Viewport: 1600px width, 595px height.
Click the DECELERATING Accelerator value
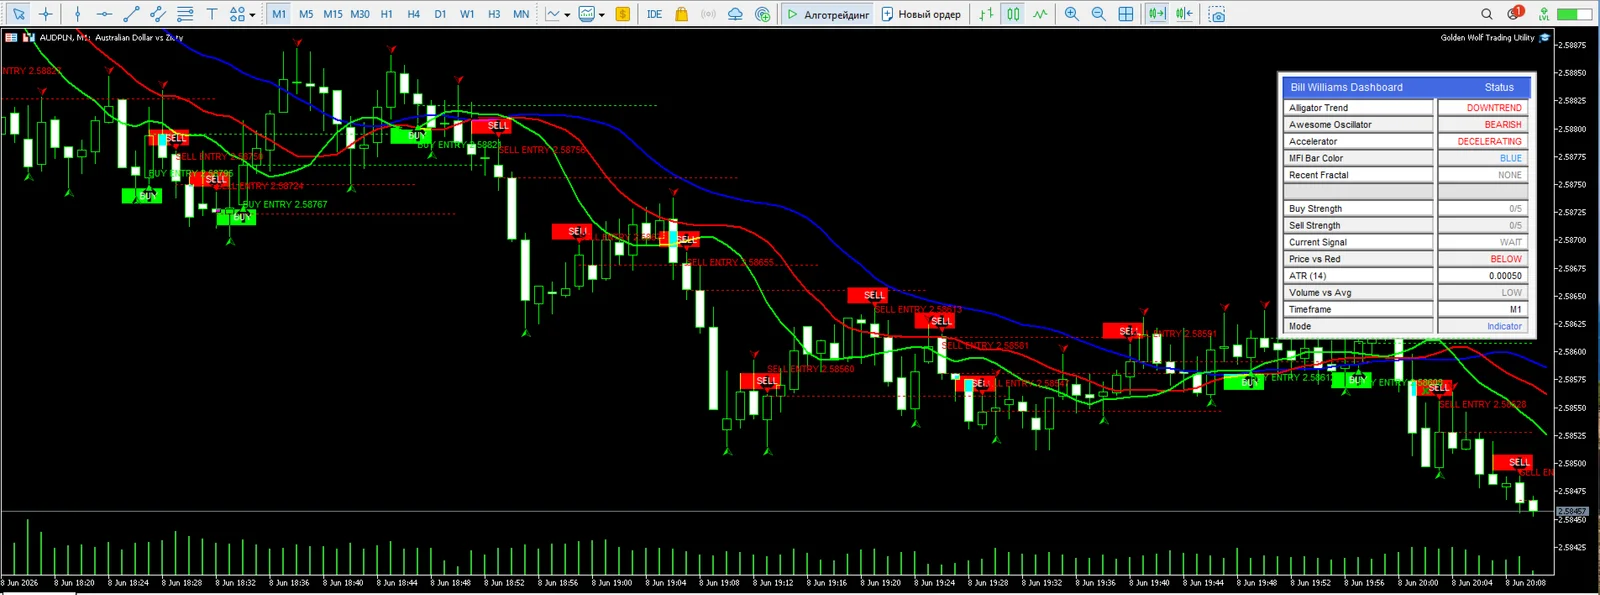click(1489, 142)
